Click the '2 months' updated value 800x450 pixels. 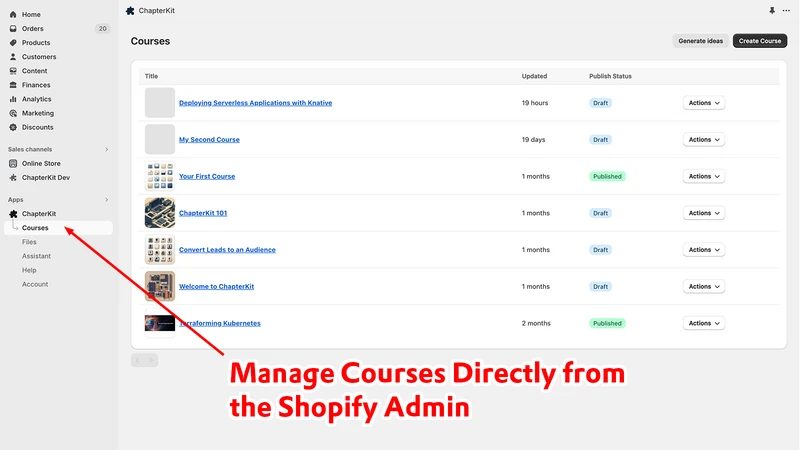[x=536, y=323]
